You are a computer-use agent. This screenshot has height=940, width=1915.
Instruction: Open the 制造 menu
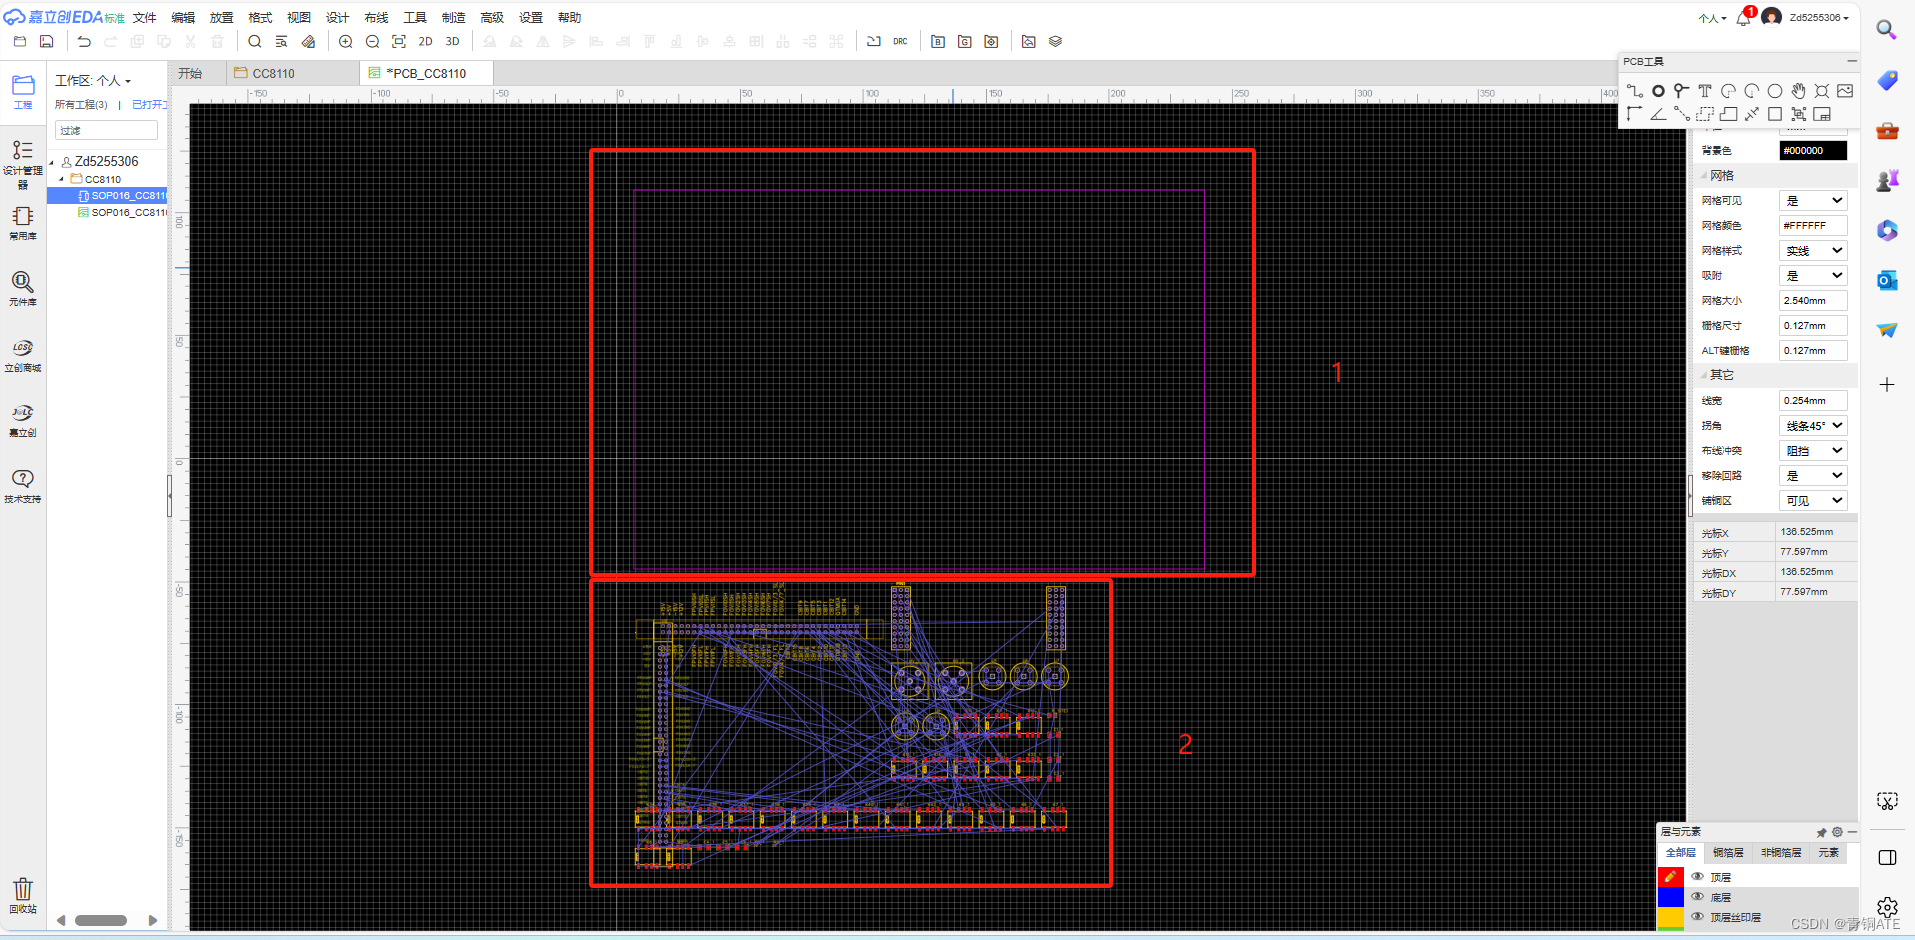tap(454, 18)
